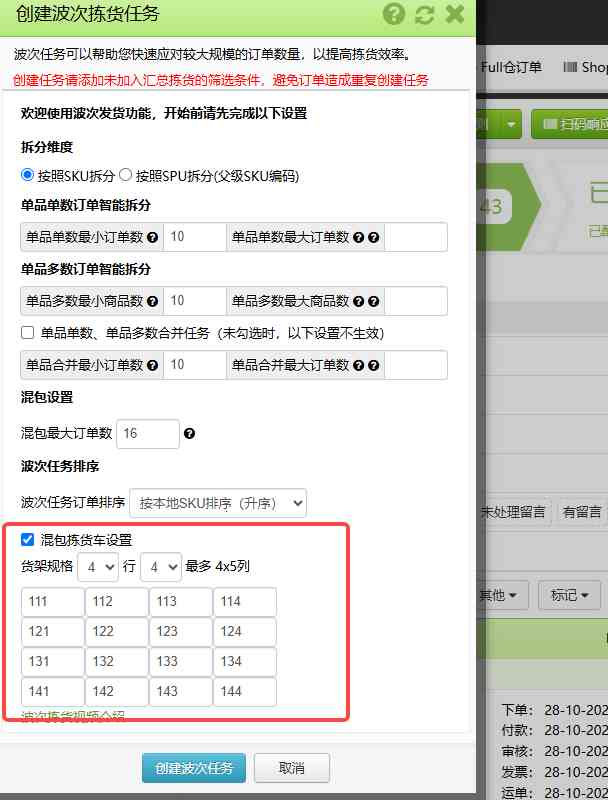Open 货架规格 rows dropdown
Image resolution: width=608 pixels, height=800 pixels.
[98, 567]
